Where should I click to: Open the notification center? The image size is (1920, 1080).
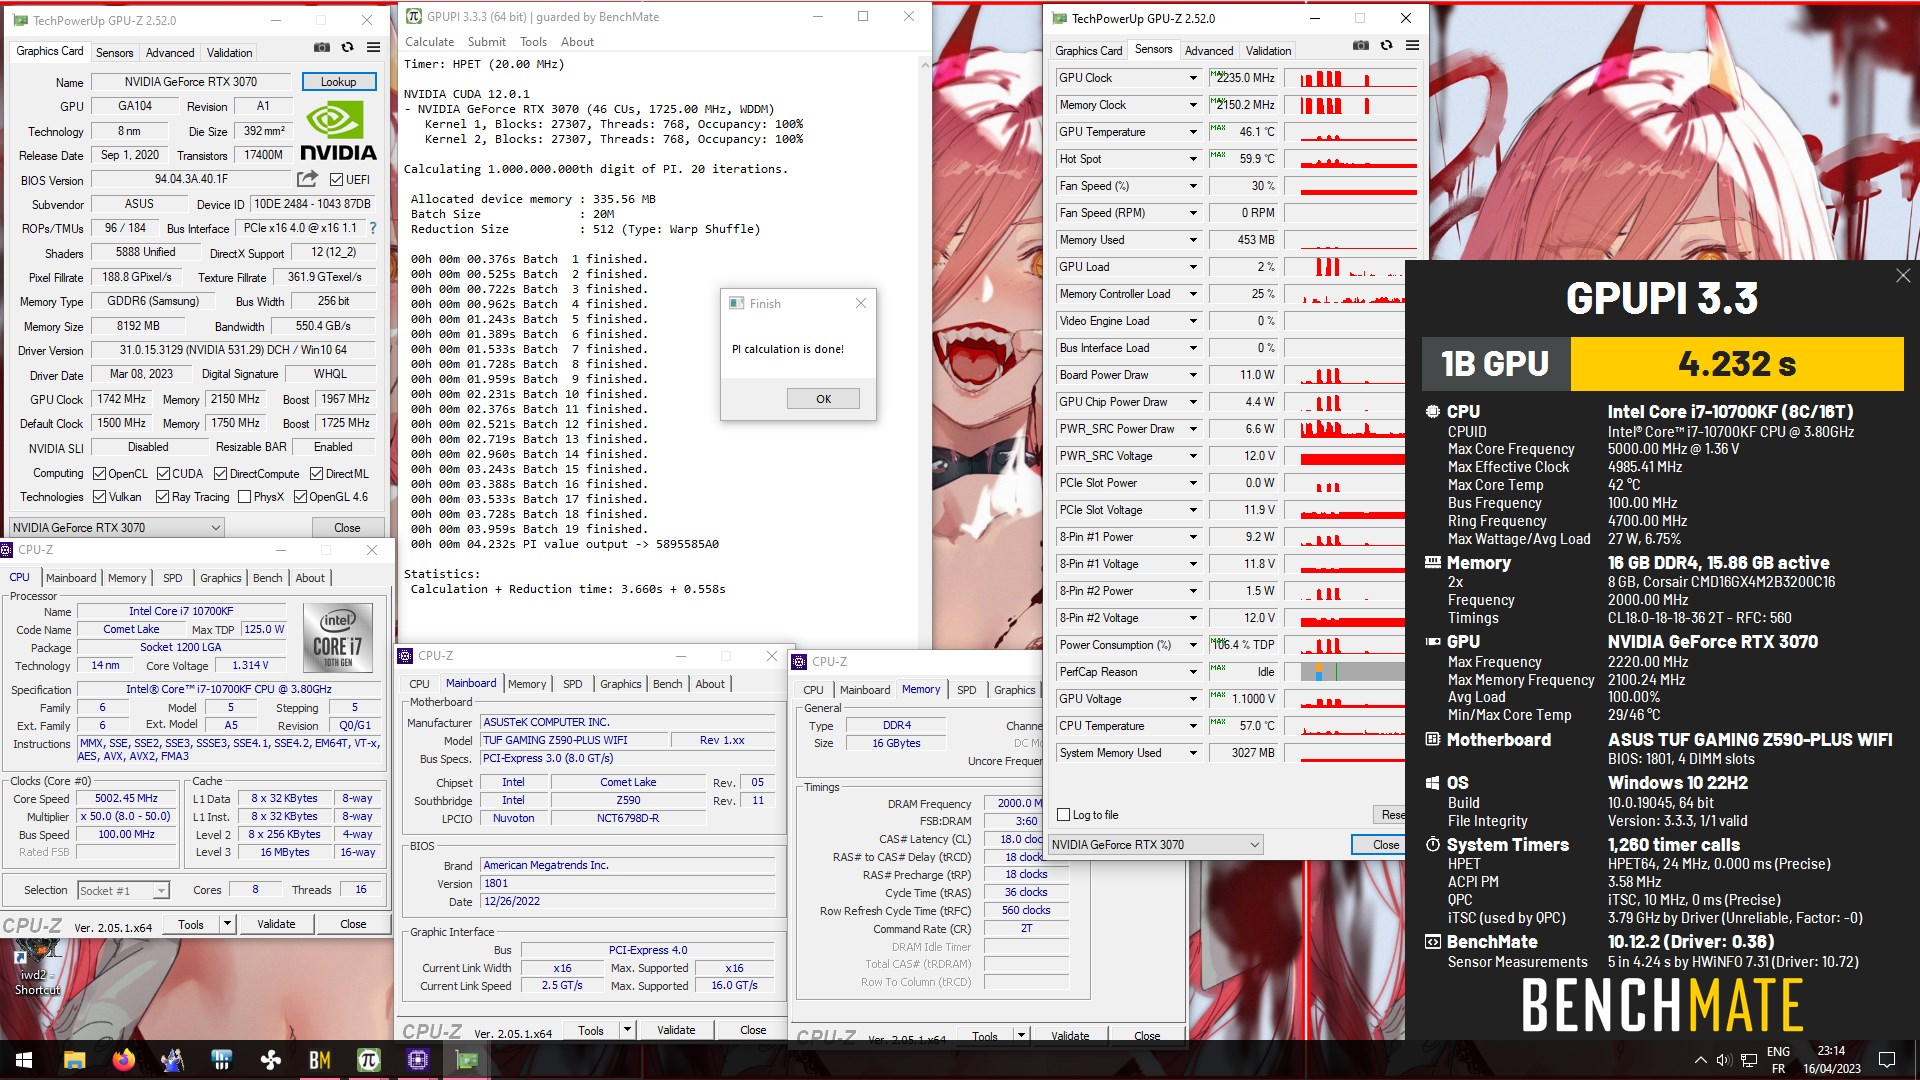click(1887, 1060)
